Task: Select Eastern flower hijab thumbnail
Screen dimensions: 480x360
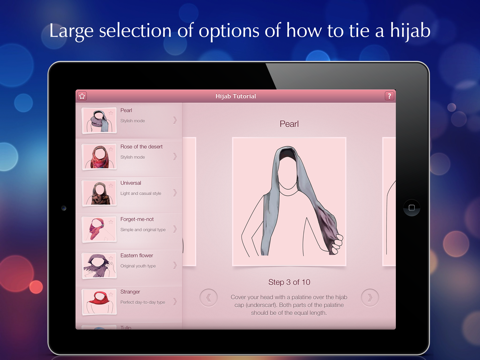Action: [x=99, y=266]
